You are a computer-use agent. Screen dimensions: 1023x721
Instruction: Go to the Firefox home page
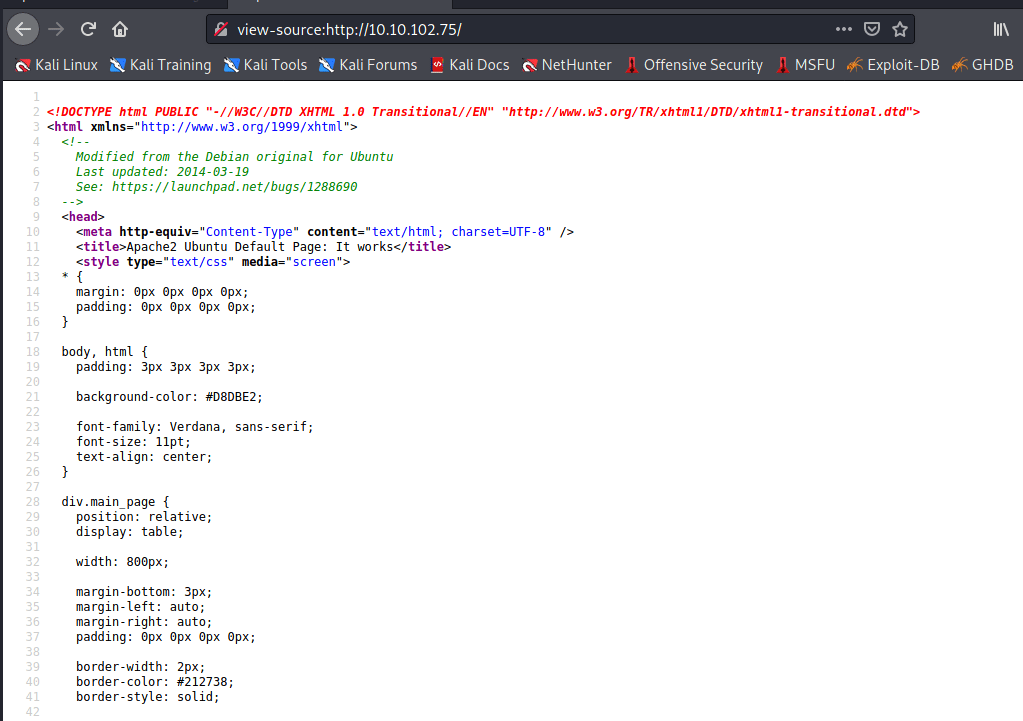(x=120, y=29)
